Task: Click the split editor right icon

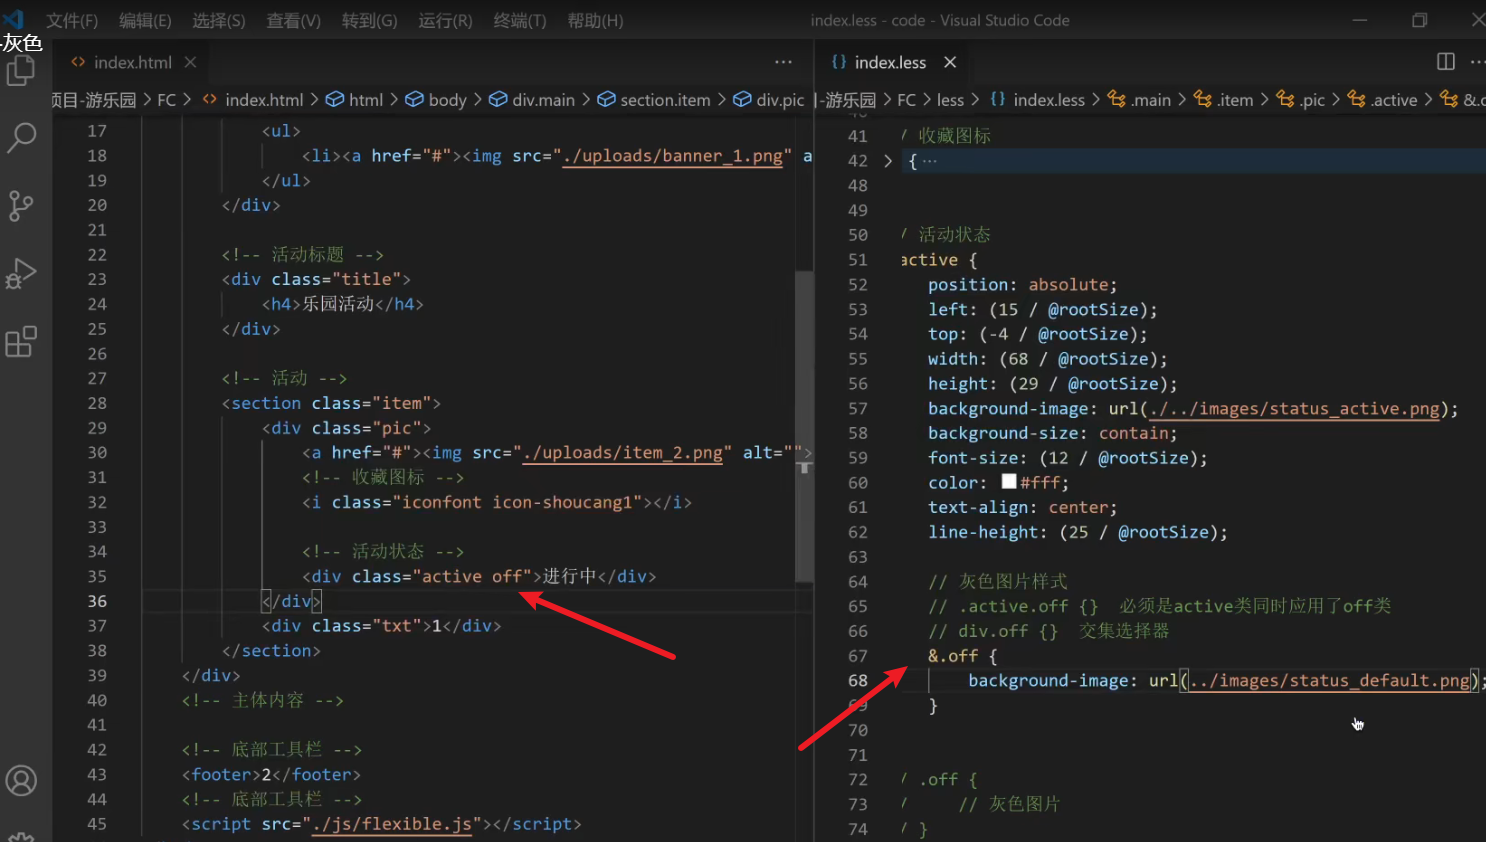Action: (1445, 62)
